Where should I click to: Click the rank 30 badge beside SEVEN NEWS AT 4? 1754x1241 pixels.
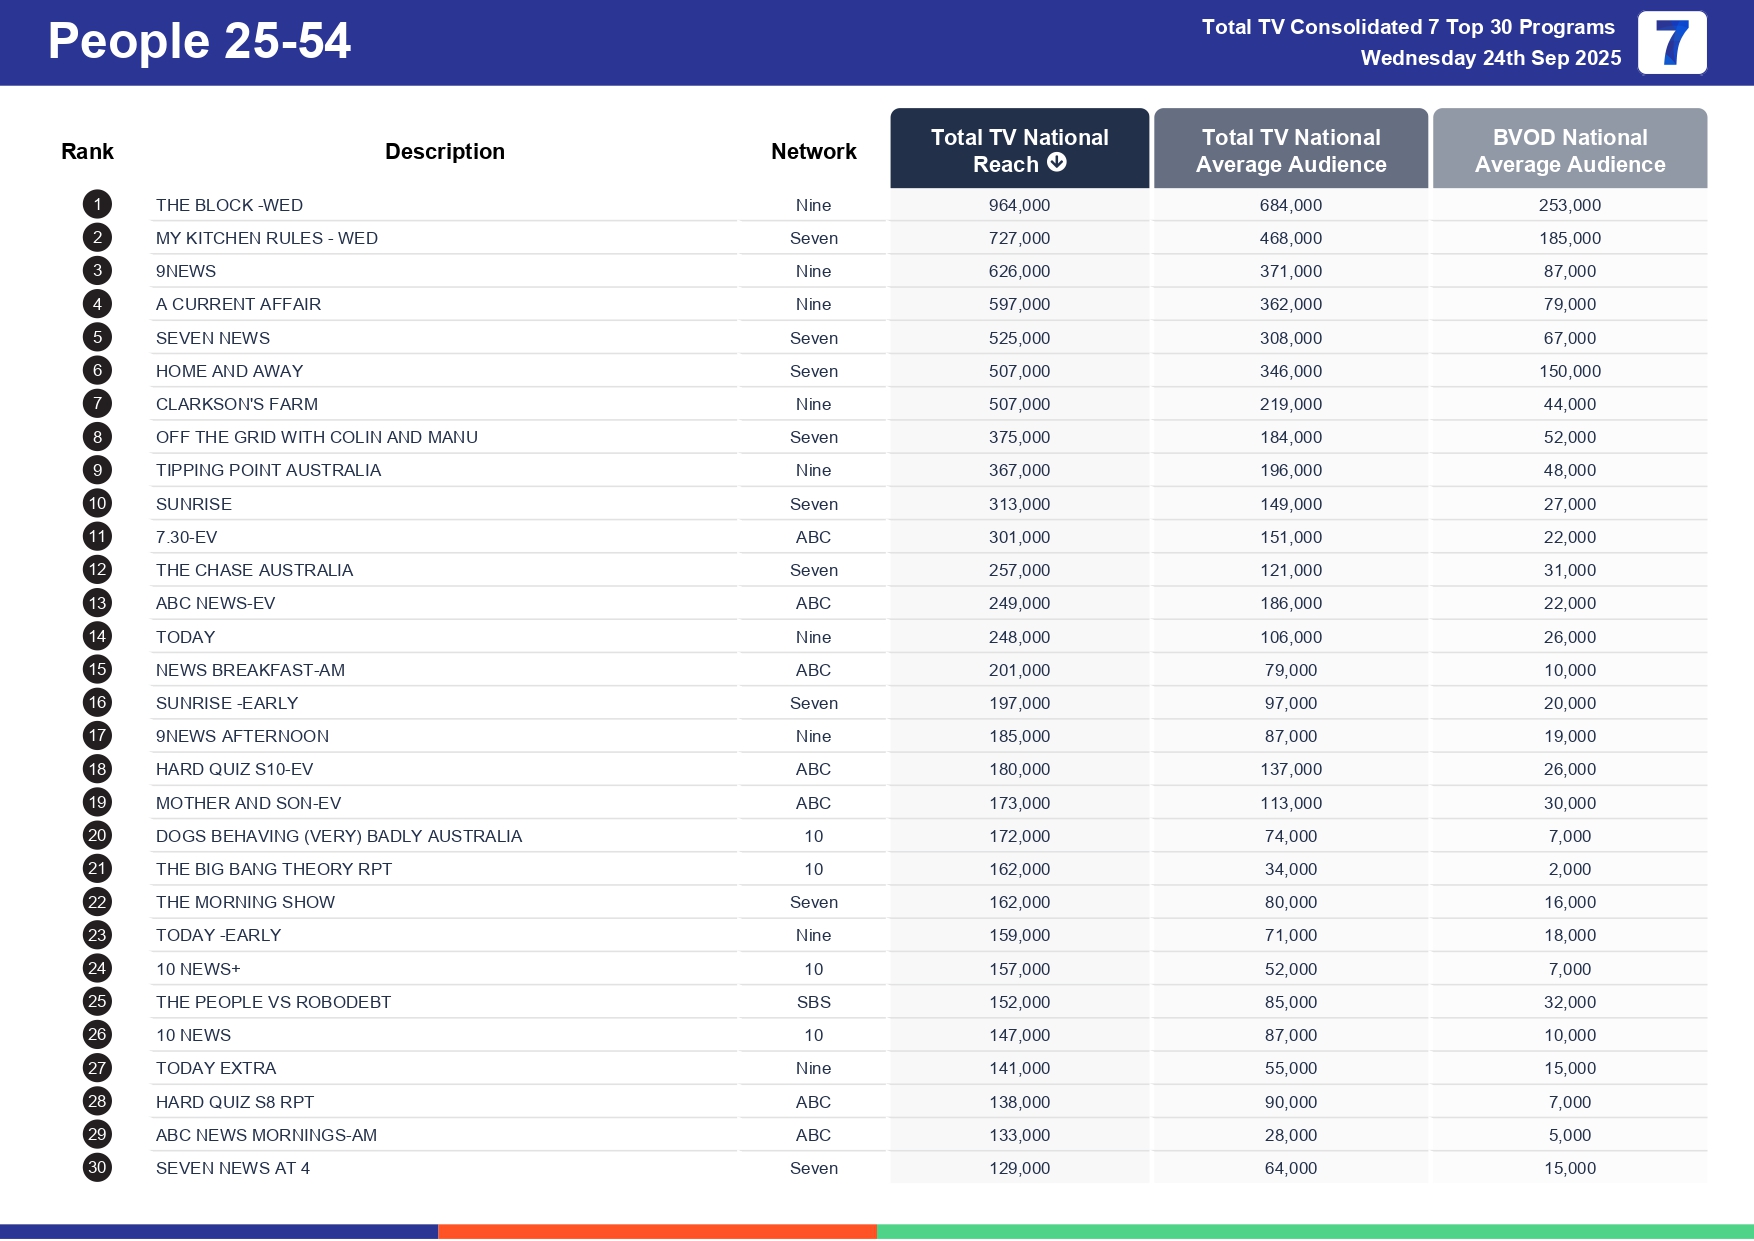point(96,1167)
